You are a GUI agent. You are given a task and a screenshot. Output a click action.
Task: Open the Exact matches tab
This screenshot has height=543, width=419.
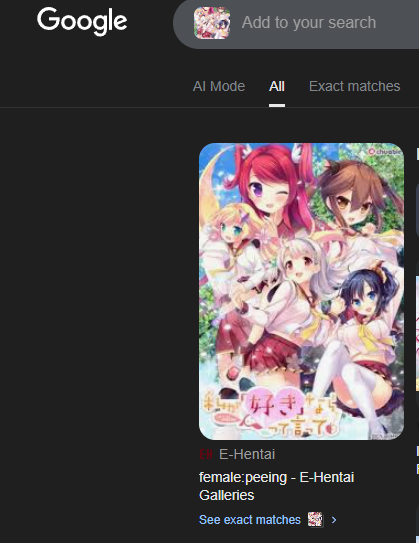tap(354, 86)
